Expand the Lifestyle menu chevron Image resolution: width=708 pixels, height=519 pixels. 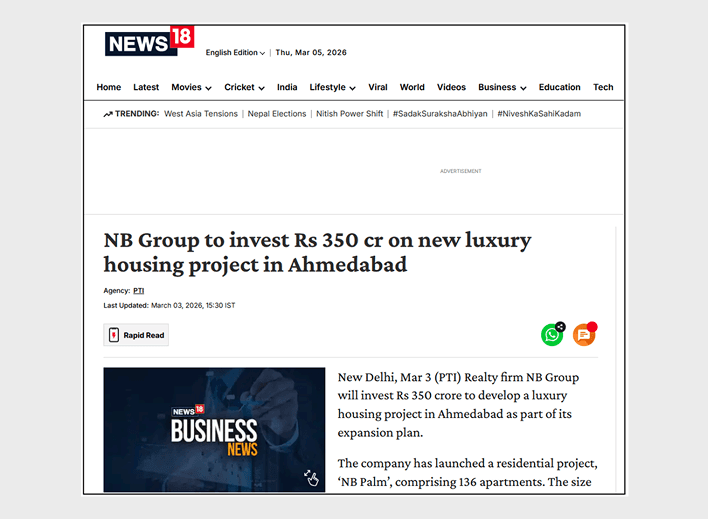[x=353, y=89]
